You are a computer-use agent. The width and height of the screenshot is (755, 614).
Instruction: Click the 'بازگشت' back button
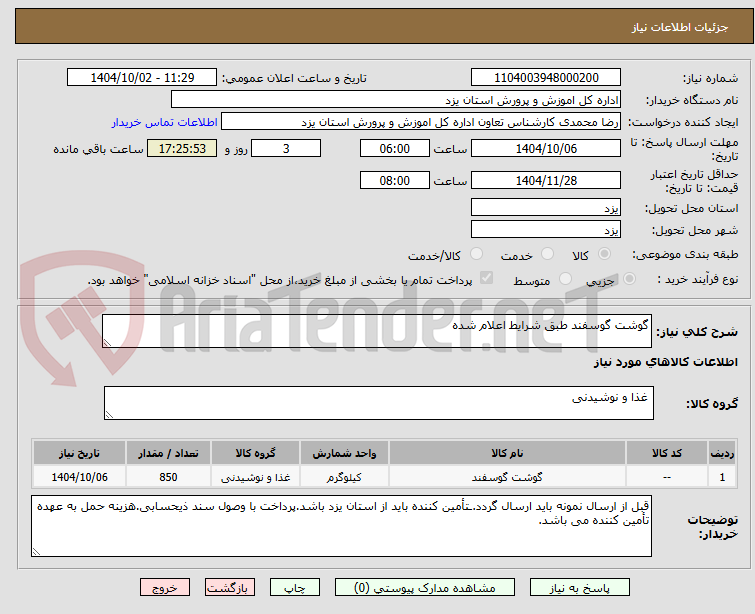(x=230, y=588)
